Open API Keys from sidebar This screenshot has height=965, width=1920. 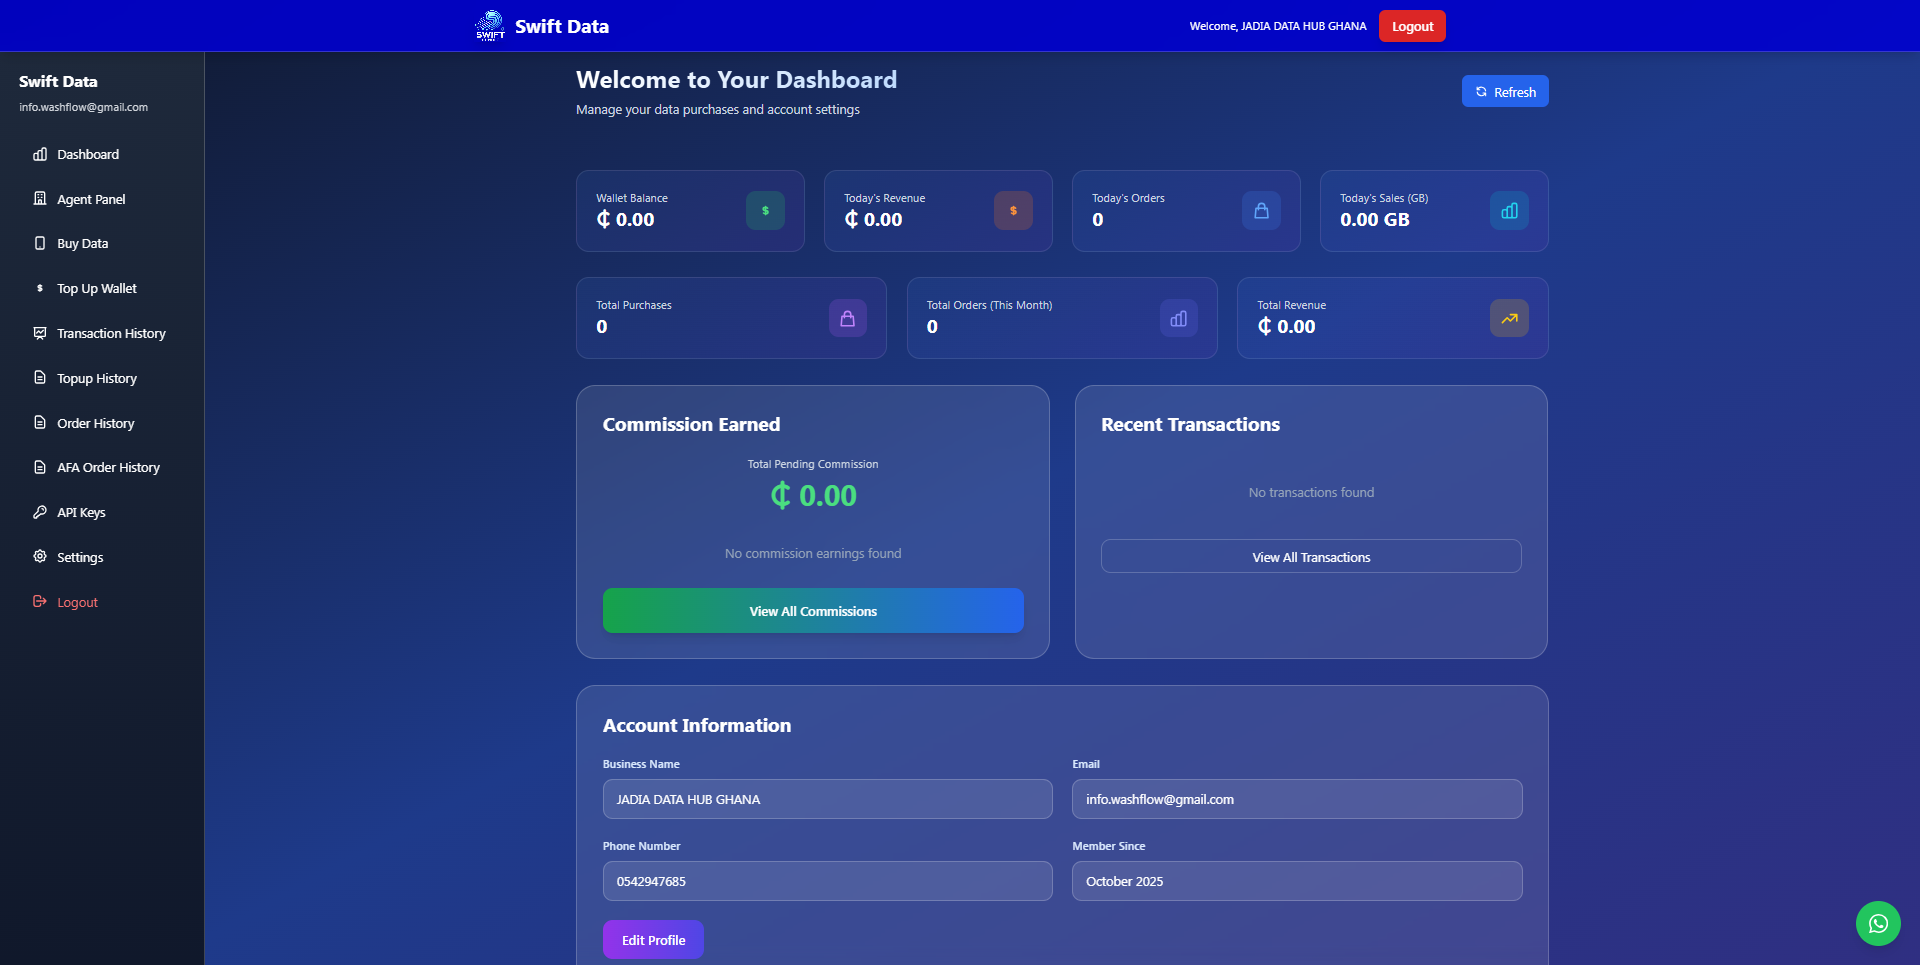coord(80,513)
